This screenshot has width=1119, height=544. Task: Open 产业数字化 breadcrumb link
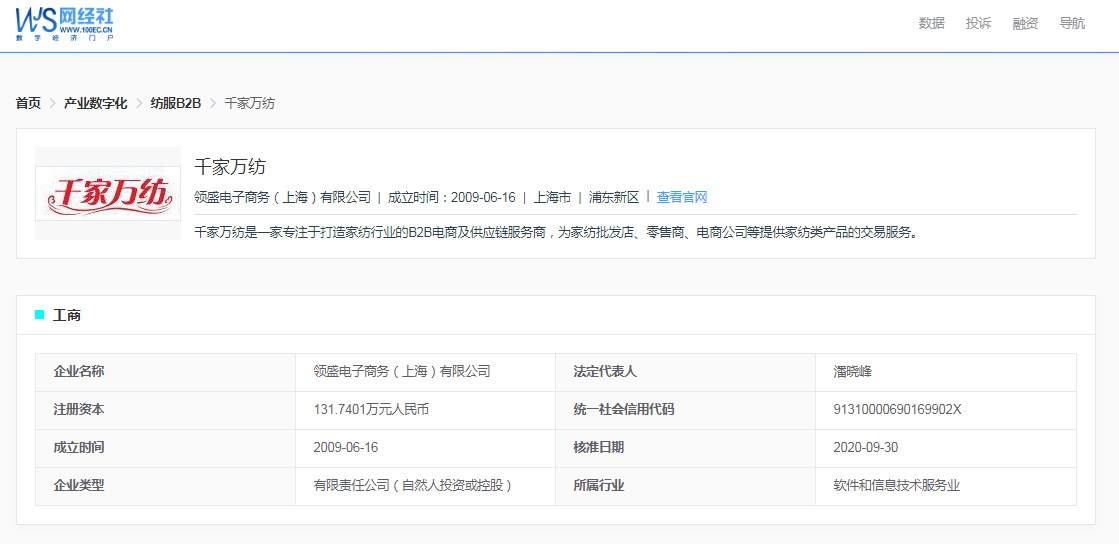[x=96, y=103]
